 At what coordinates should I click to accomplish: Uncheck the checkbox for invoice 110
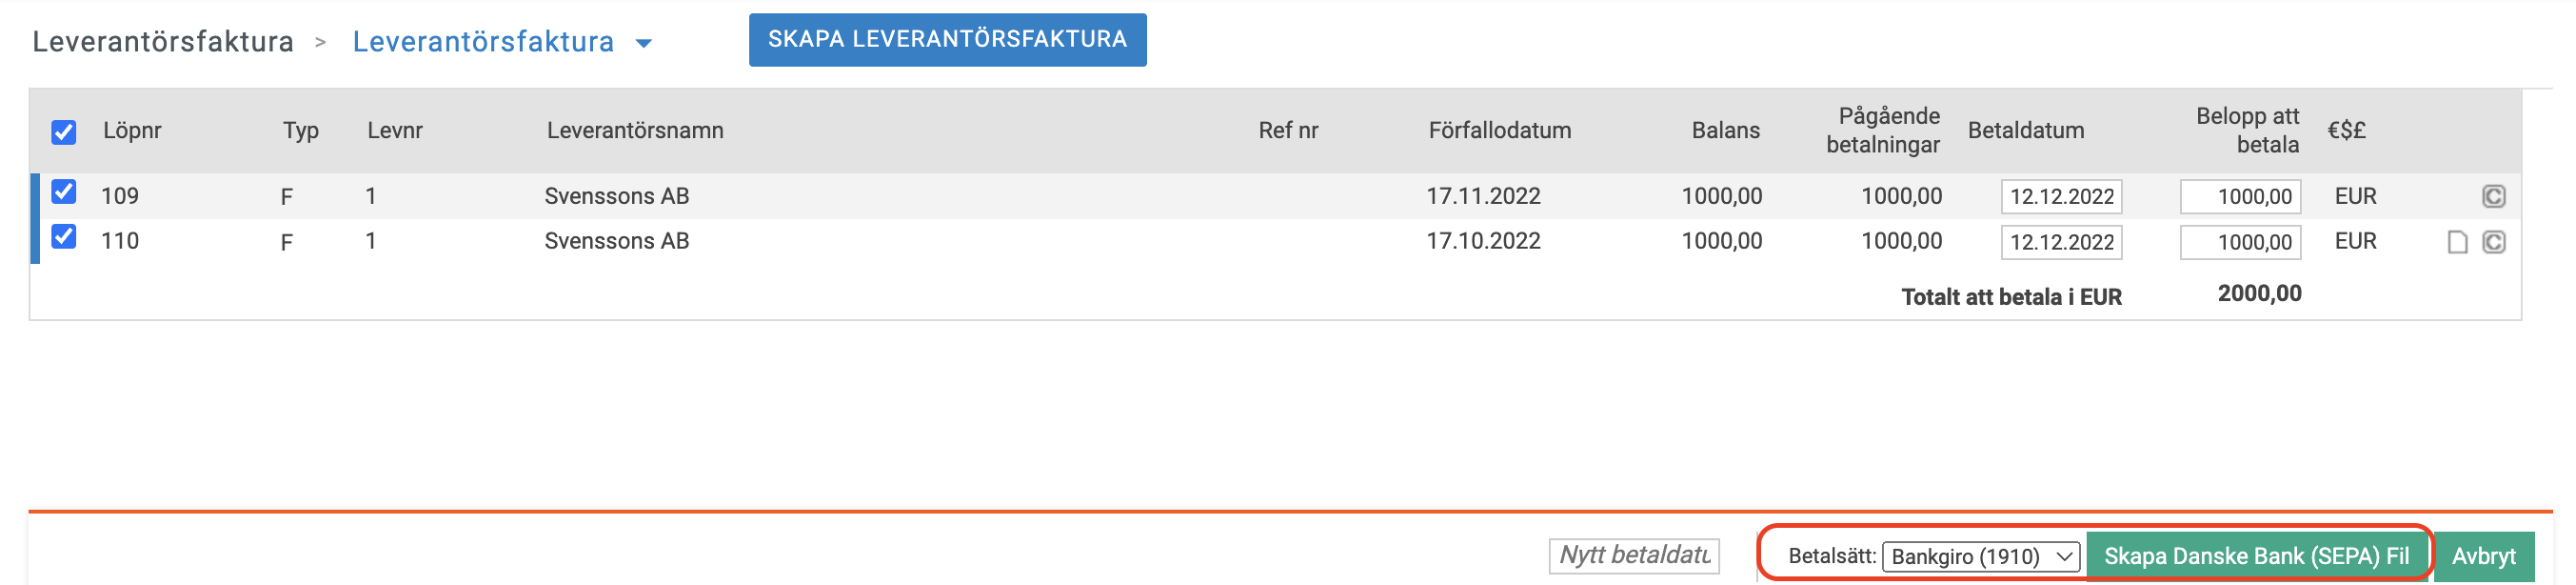point(64,237)
